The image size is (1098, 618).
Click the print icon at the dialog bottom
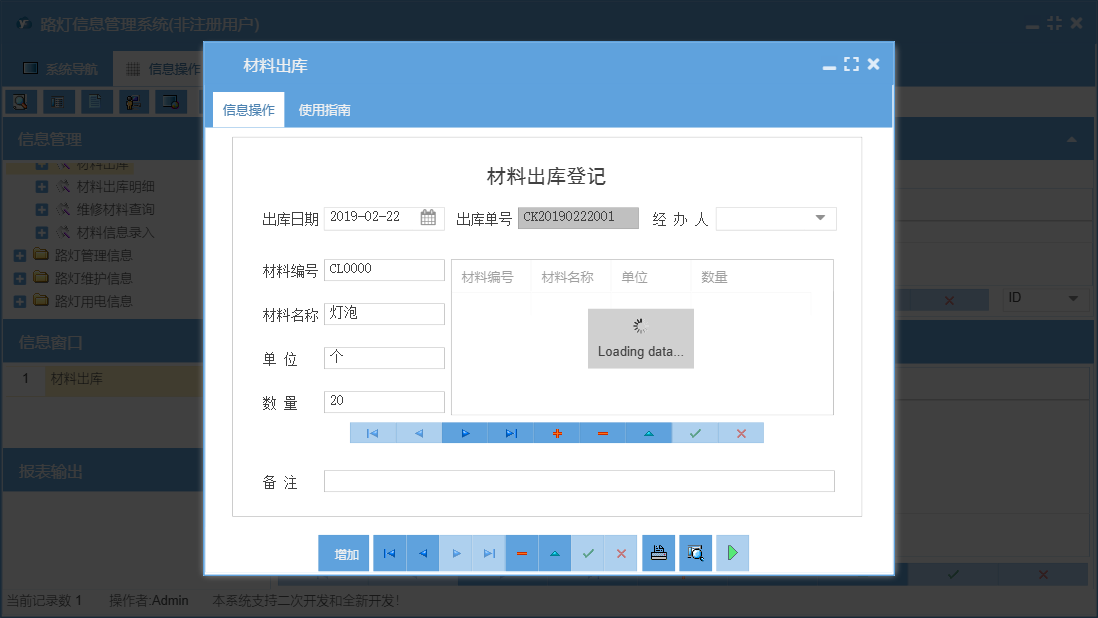click(658, 552)
